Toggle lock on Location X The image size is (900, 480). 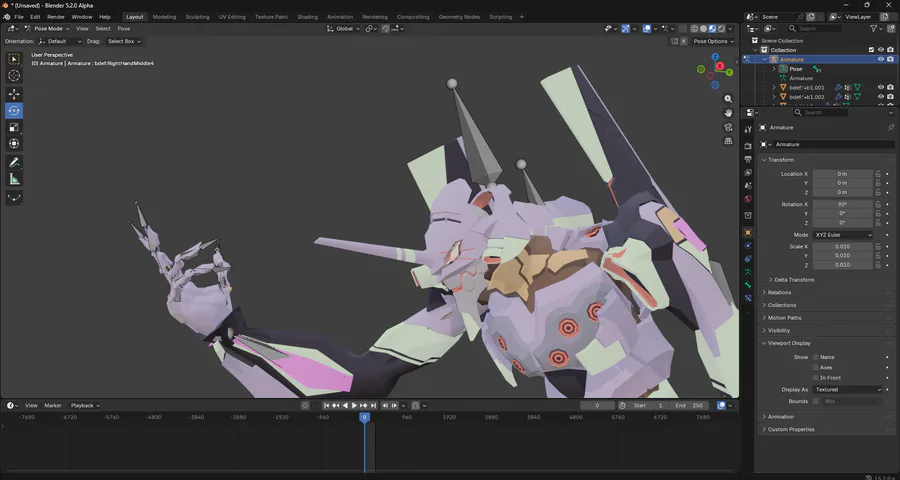[878, 173]
